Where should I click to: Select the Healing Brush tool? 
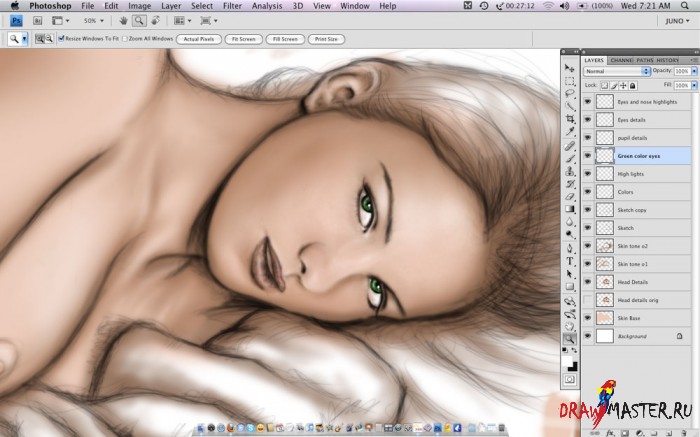[x=570, y=146]
